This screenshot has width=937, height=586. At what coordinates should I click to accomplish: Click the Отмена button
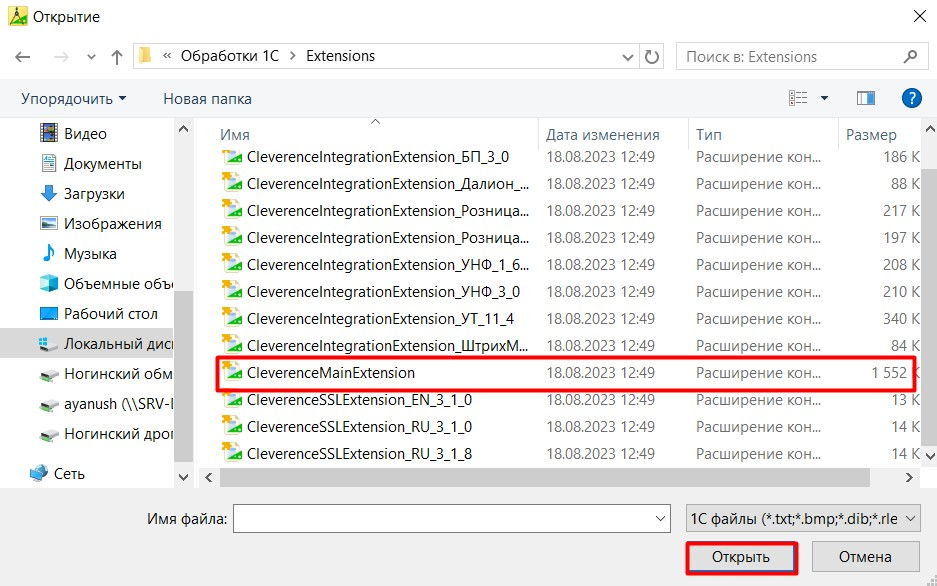[x=865, y=557]
